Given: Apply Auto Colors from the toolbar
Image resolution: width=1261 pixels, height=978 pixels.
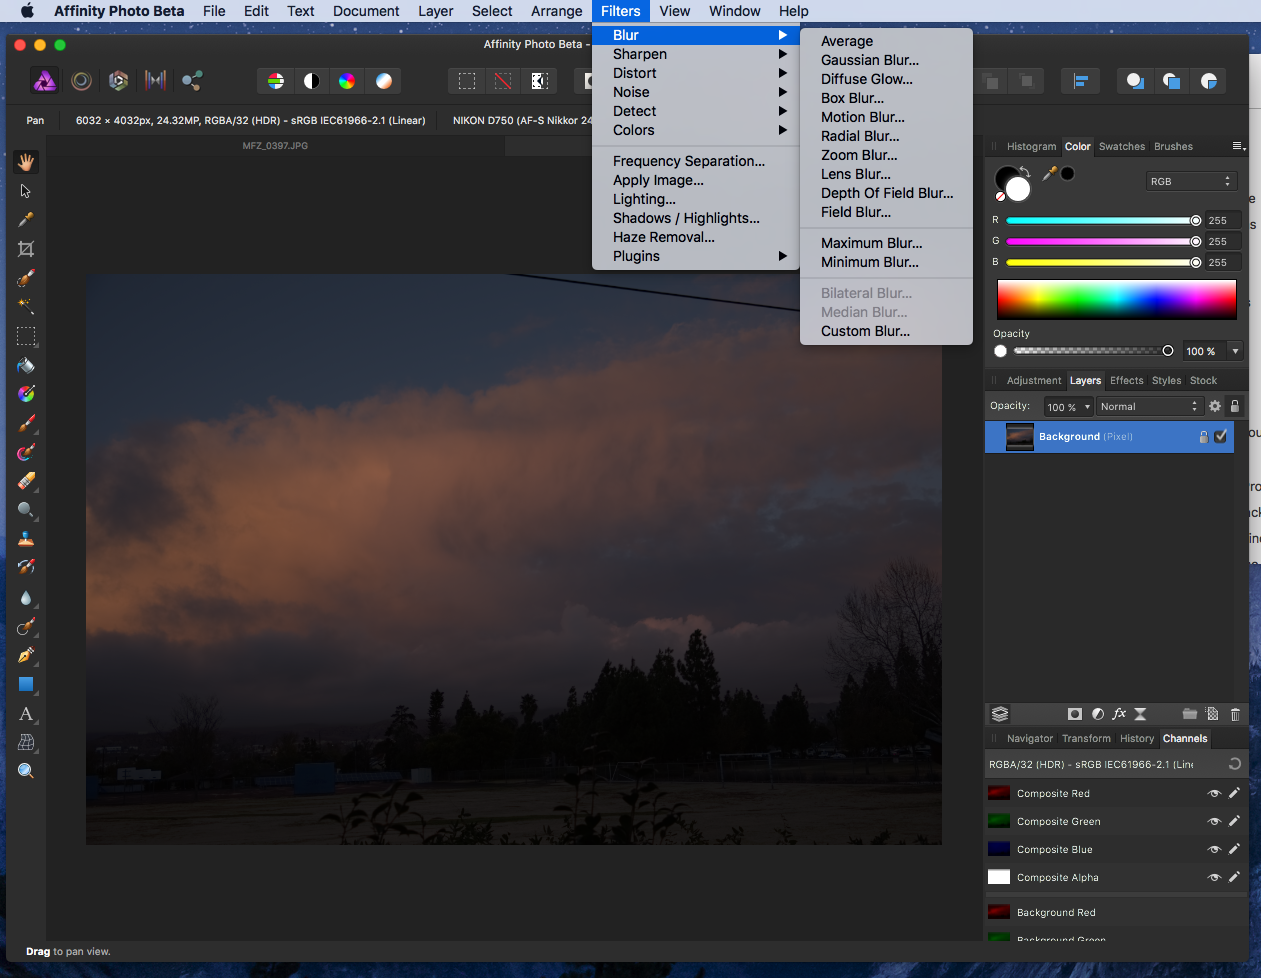Looking at the screenshot, I should (347, 81).
